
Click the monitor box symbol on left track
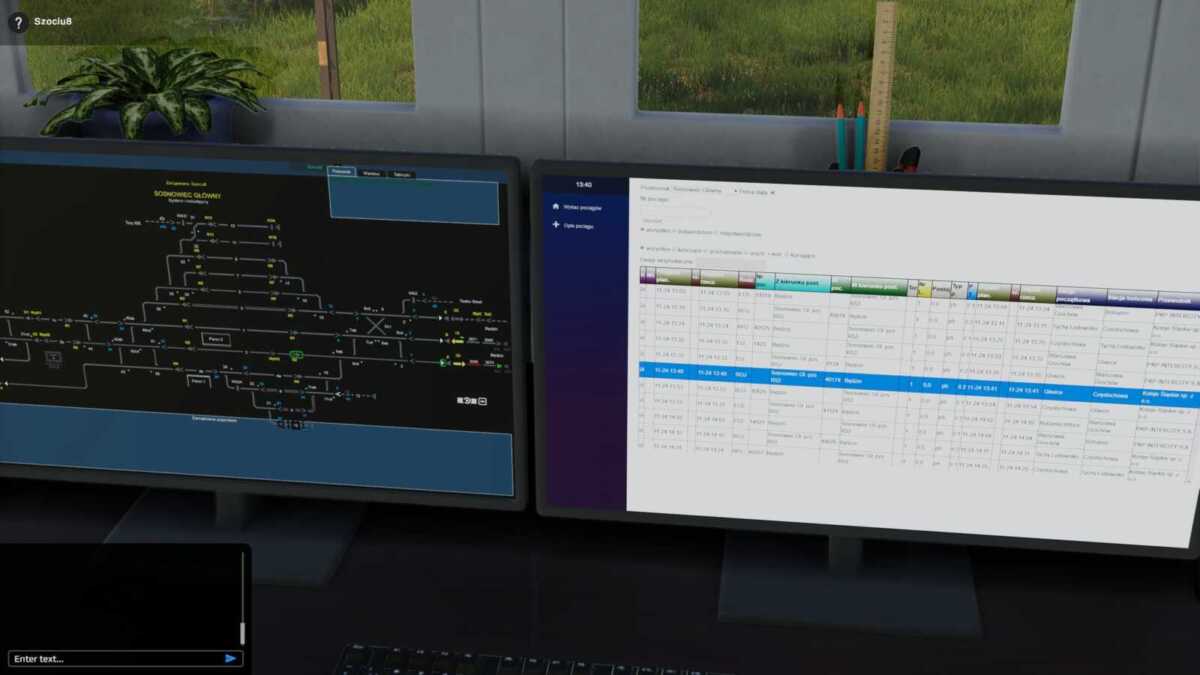(53, 357)
